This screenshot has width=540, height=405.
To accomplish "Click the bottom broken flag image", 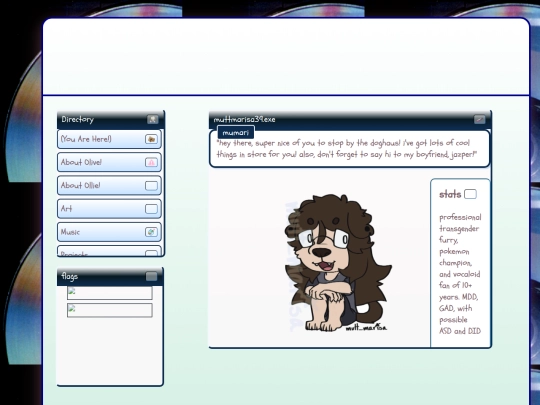I will [x=110, y=310].
